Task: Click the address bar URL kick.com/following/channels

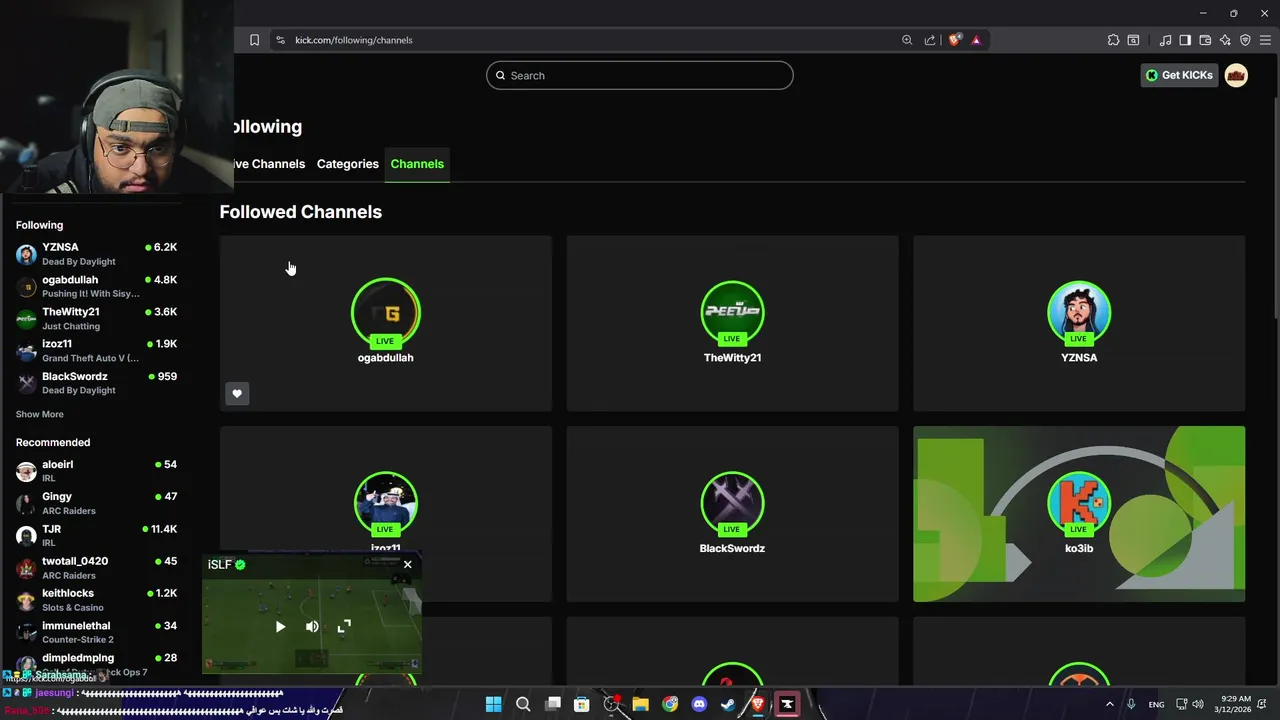Action: pos(354,40)
